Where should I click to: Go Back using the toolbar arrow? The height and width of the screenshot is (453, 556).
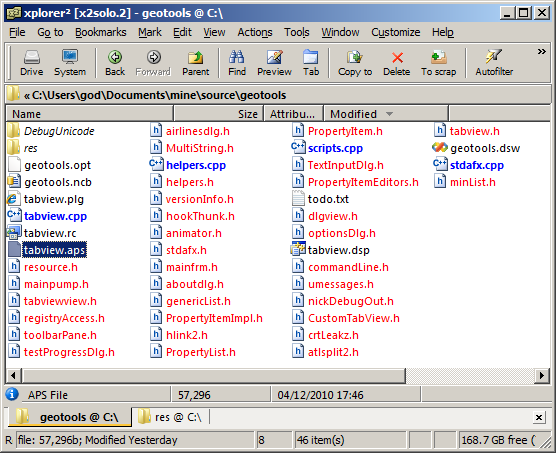tap(115, 57)
